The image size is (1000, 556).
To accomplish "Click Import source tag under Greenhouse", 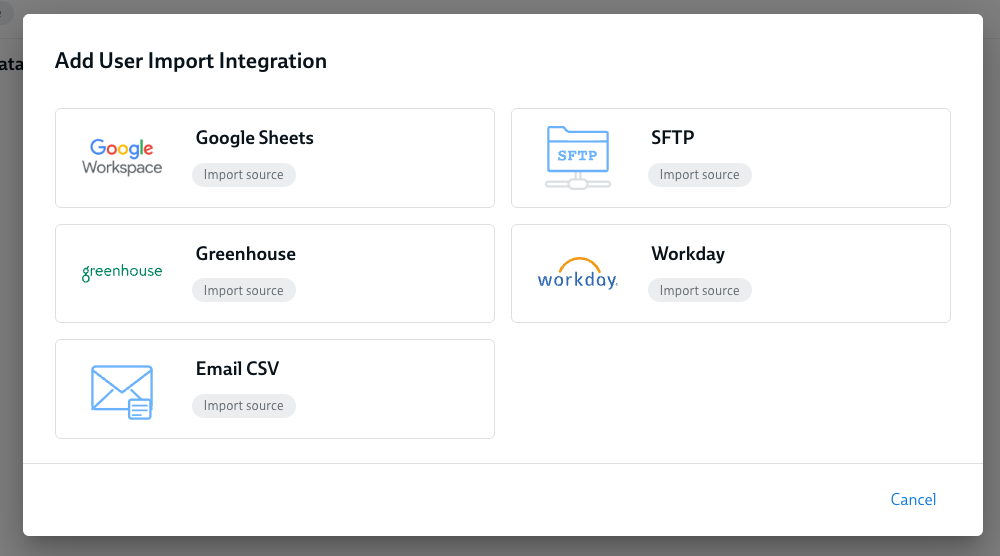I will click(244, 290).
